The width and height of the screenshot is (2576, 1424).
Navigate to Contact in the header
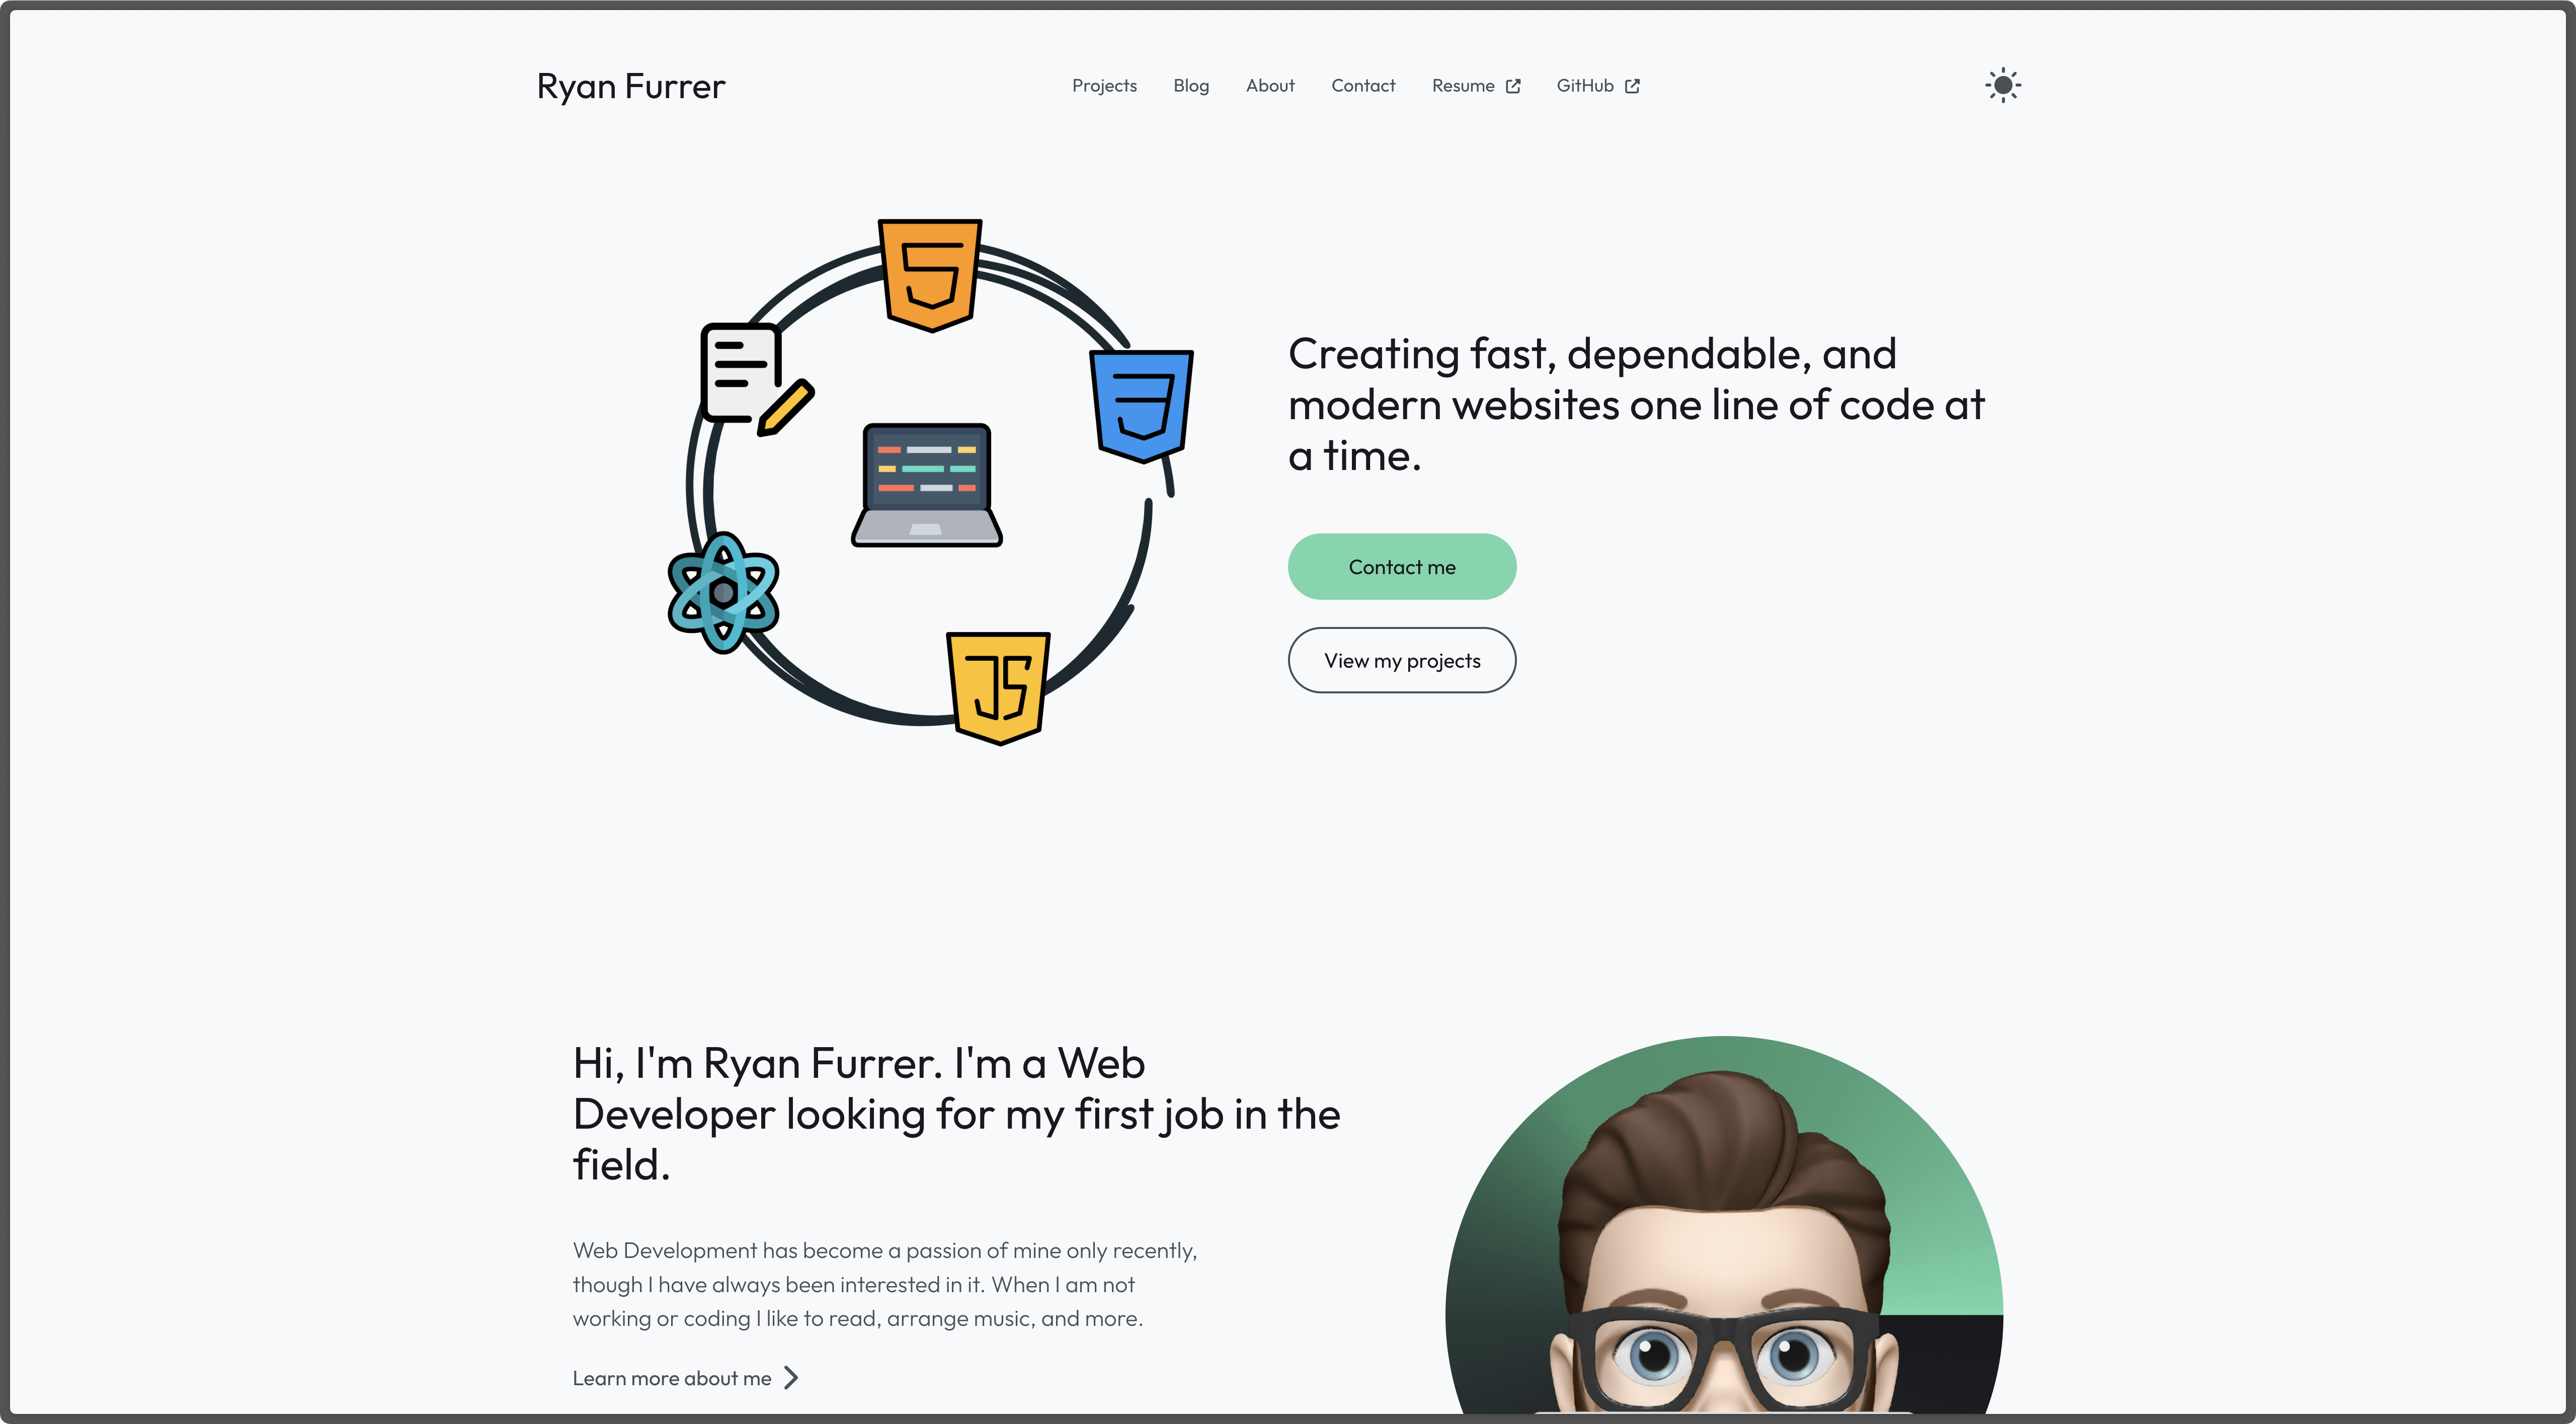pos(1363,86)
